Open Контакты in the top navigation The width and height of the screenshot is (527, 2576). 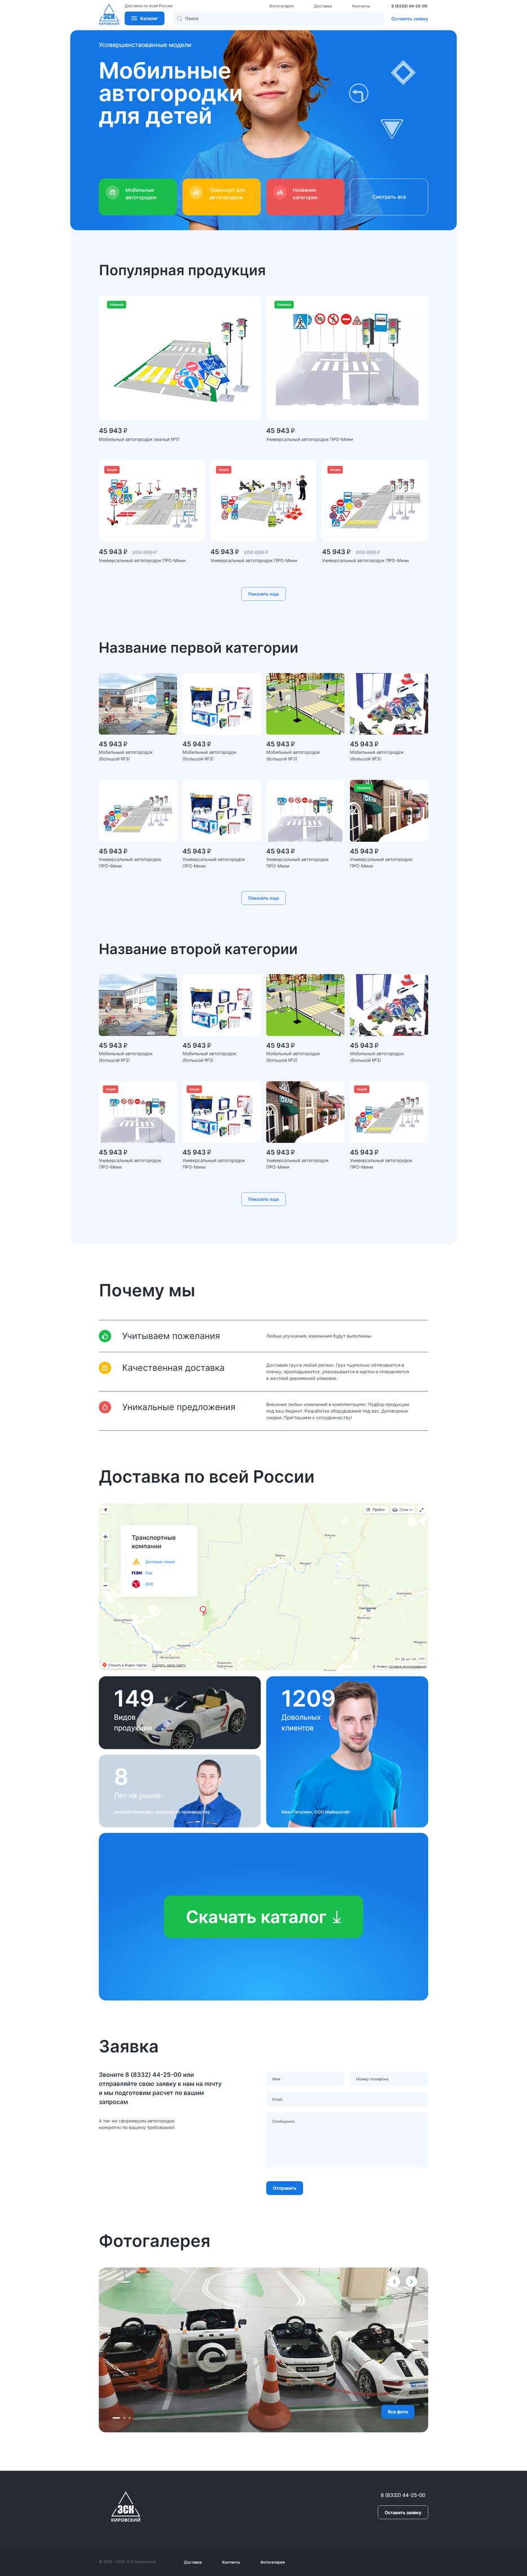coord(361,6)
